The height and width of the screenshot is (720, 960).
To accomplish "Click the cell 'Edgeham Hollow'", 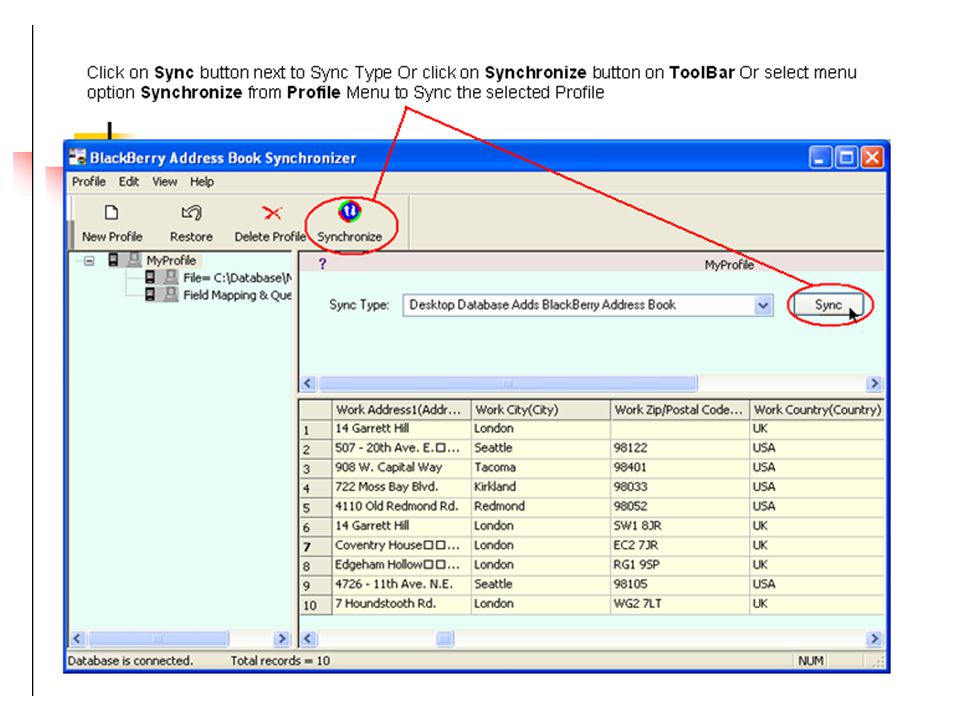I will (401, 565).
